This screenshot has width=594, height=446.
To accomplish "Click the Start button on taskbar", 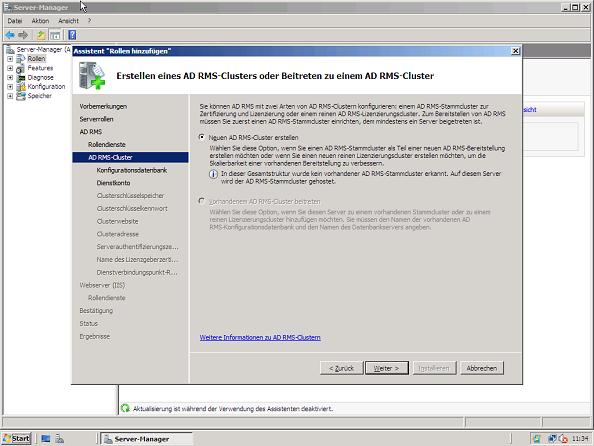I will tap(16, 439).
